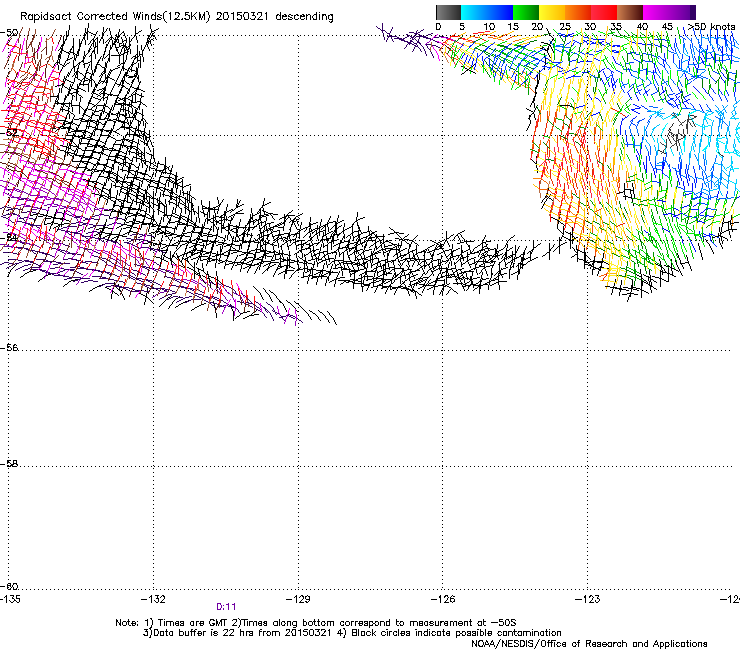Screen dimensions: 740x650
Task: Click the dark purple 45-50 knots legend segment
Action: point(682,12)
